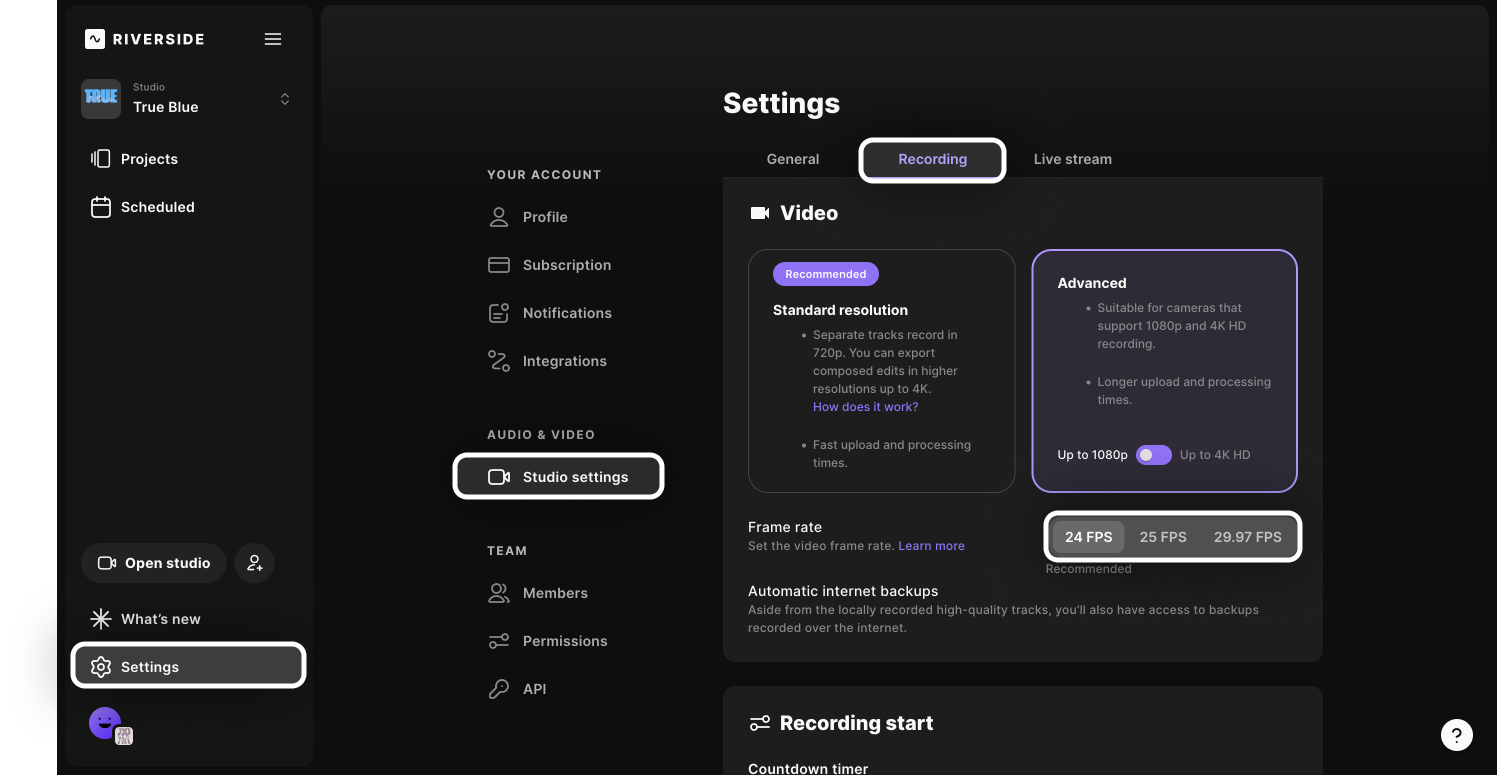Toggle the Up to 4K HD switch

1153,455
